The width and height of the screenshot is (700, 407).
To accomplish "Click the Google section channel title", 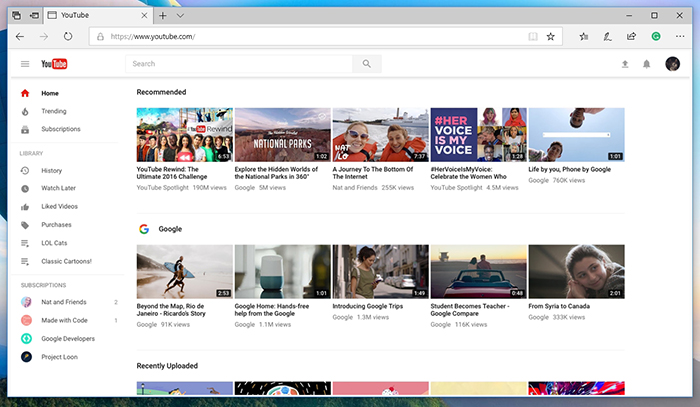I will pyautogui.click(x=170, y=229).
